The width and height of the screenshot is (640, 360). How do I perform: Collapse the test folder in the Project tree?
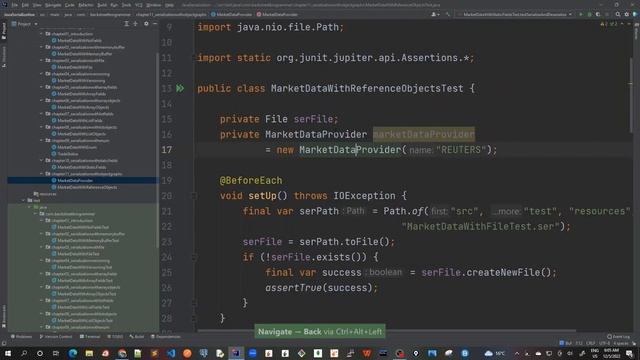24,200
